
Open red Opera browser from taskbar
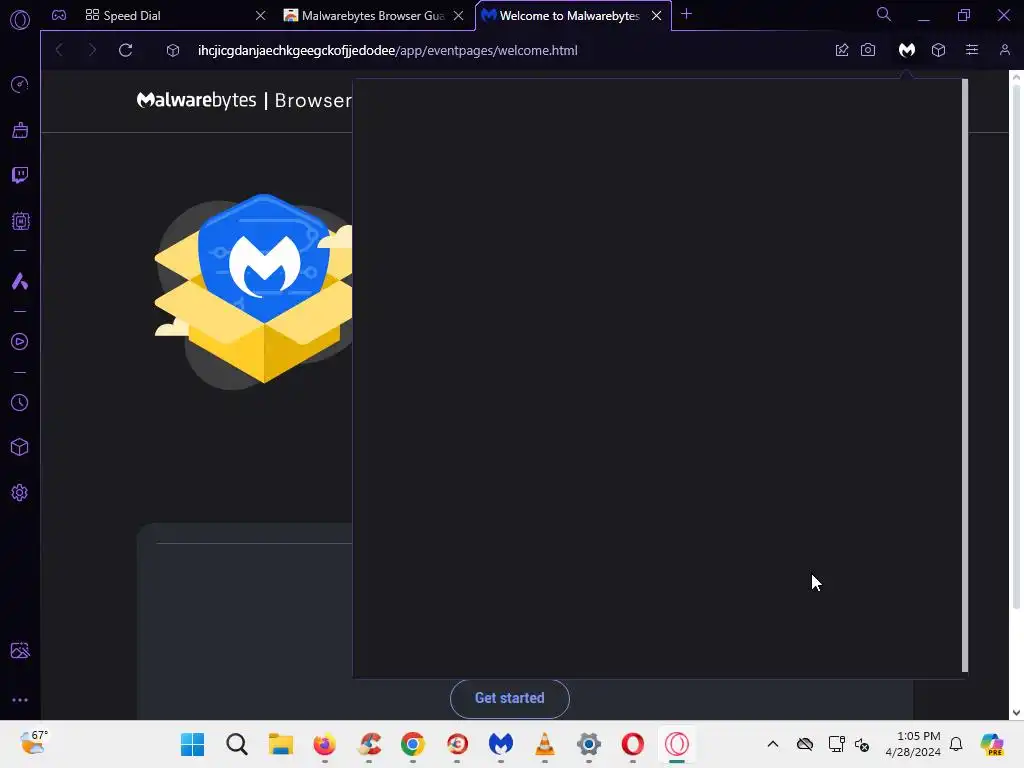(x=633, y=744)
